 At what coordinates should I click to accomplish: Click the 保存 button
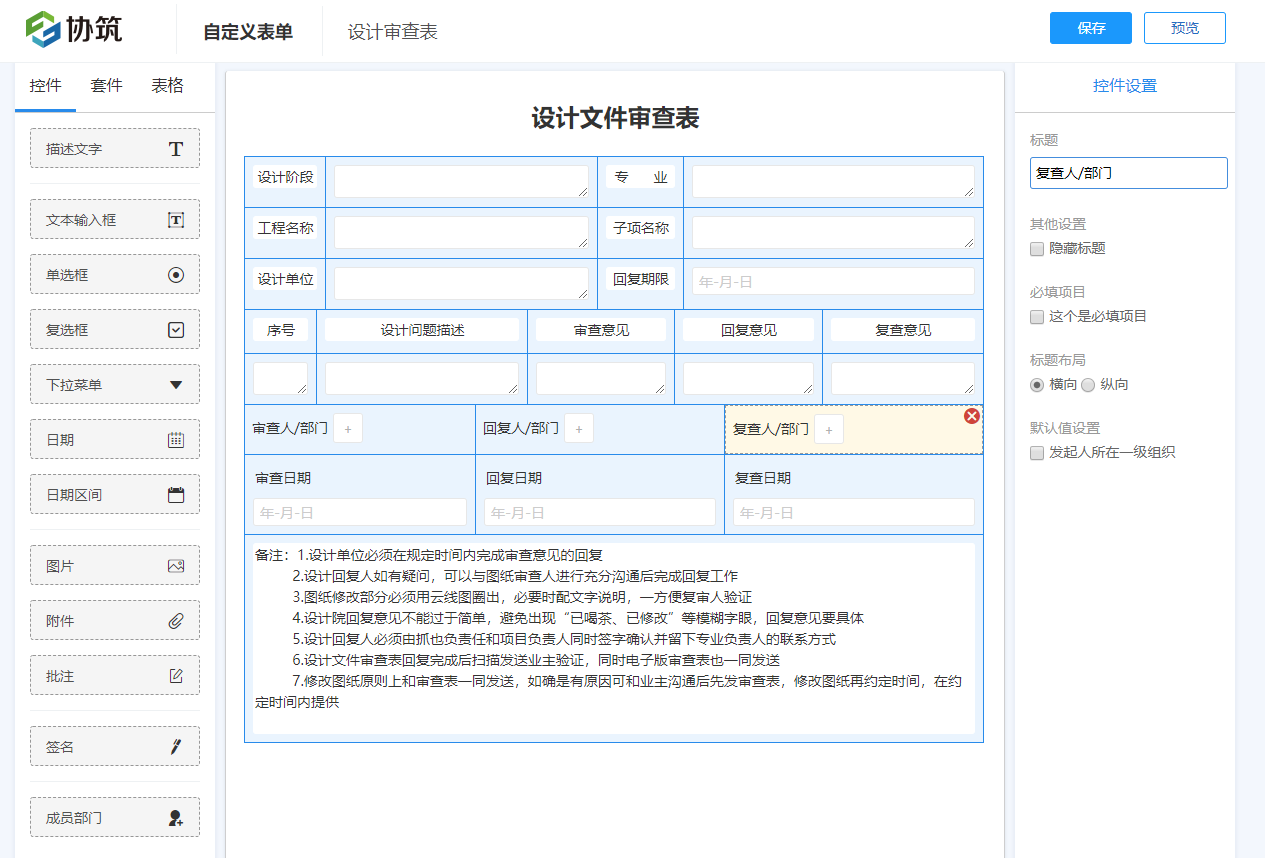pyautogui.click(x=1090, y=28)
